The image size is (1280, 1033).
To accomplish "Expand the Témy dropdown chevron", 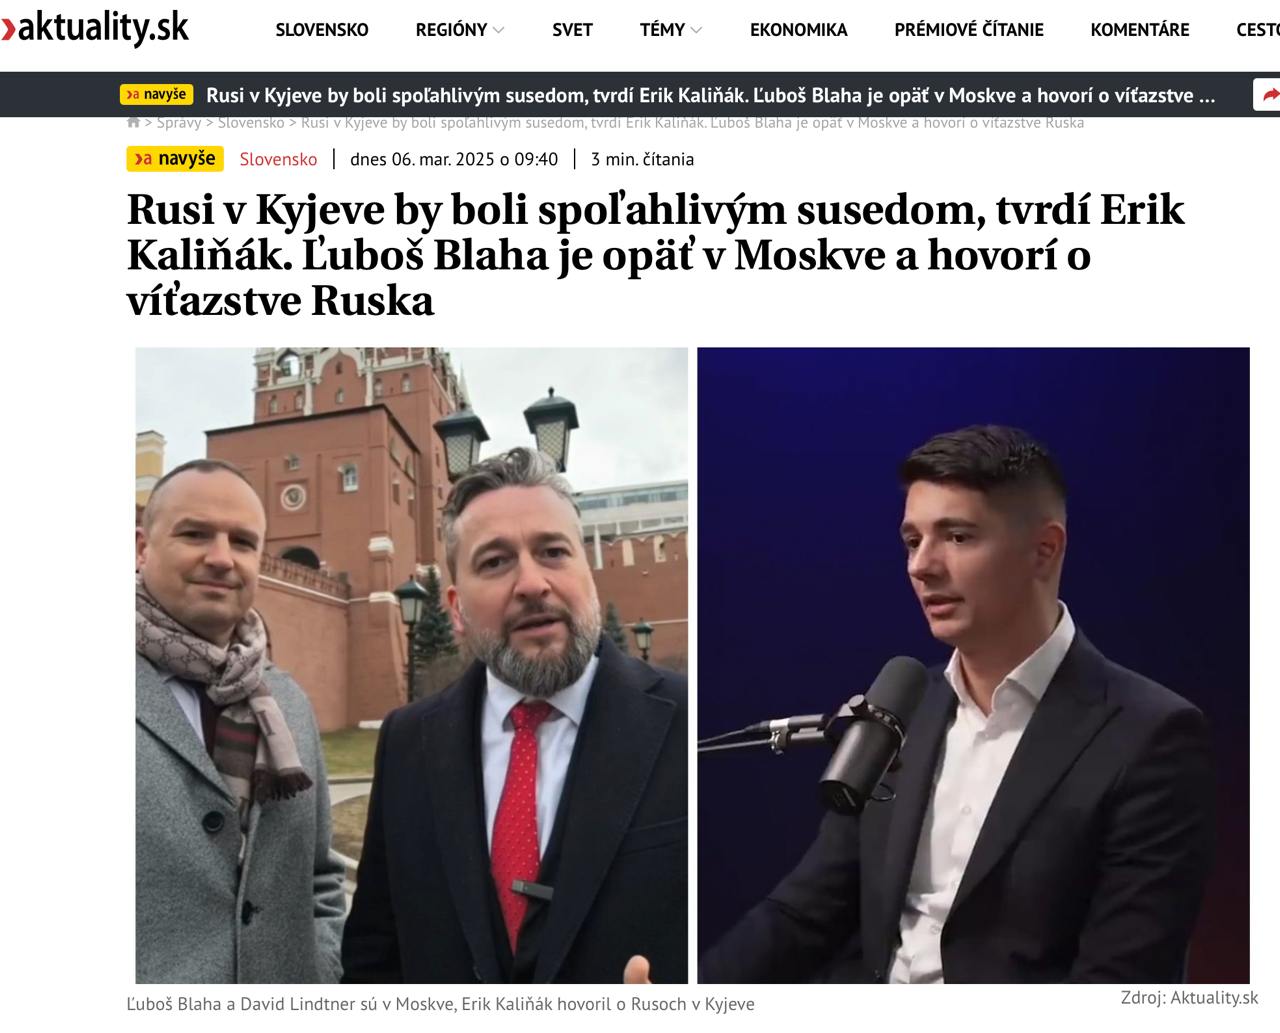I will 696,31.
